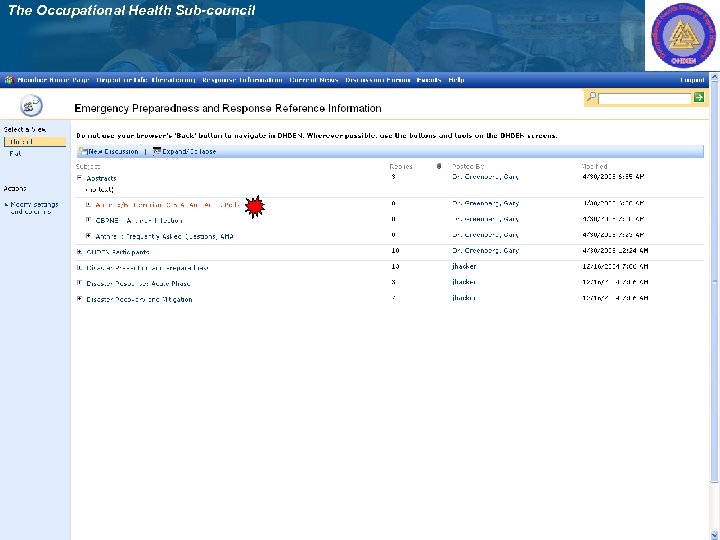Click Expand/Collapse toolbar link
The width and height of the screenshot is (720, 540).
point(189,152)
